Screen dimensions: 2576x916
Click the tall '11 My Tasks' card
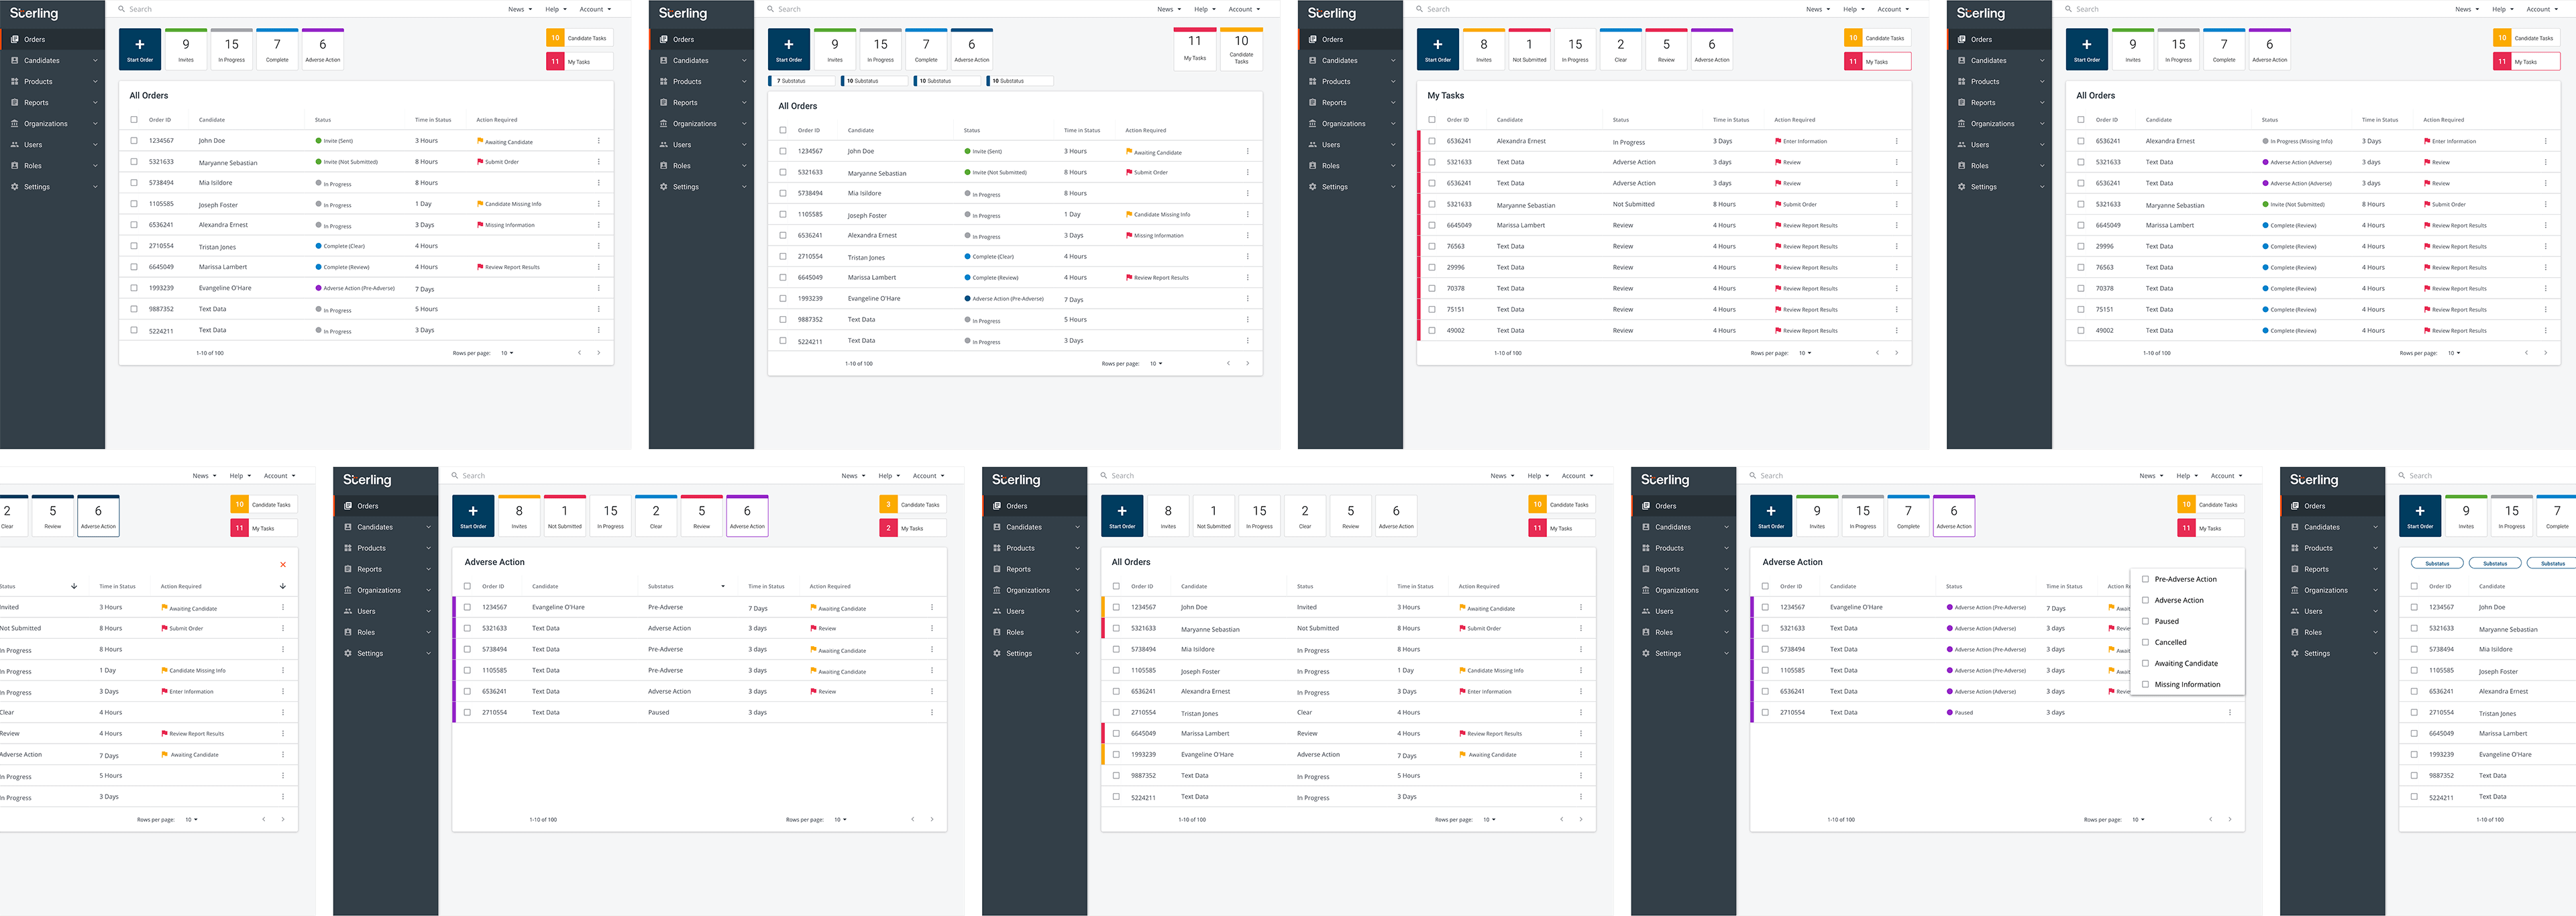click(1195, 49)
